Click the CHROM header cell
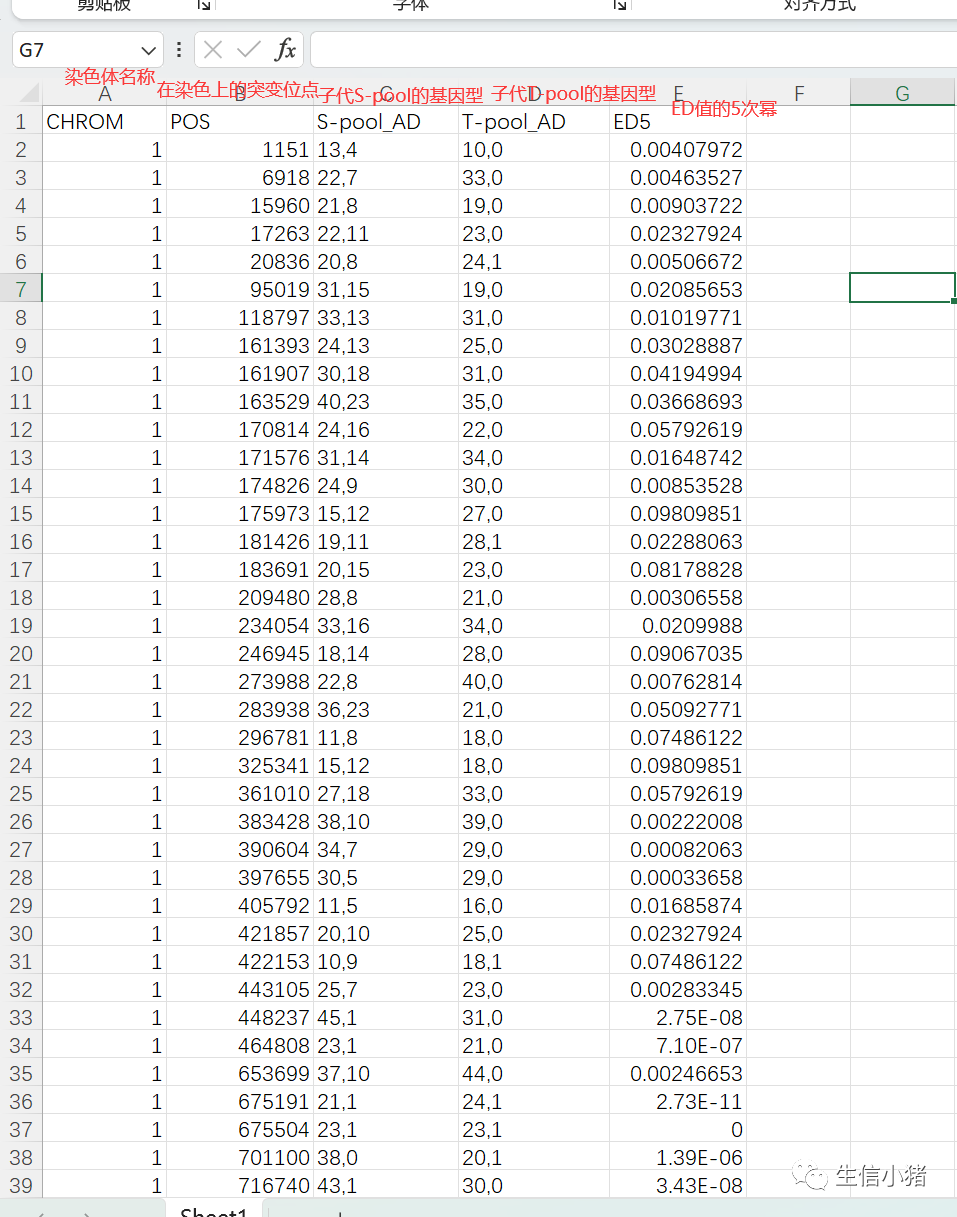 104,122
